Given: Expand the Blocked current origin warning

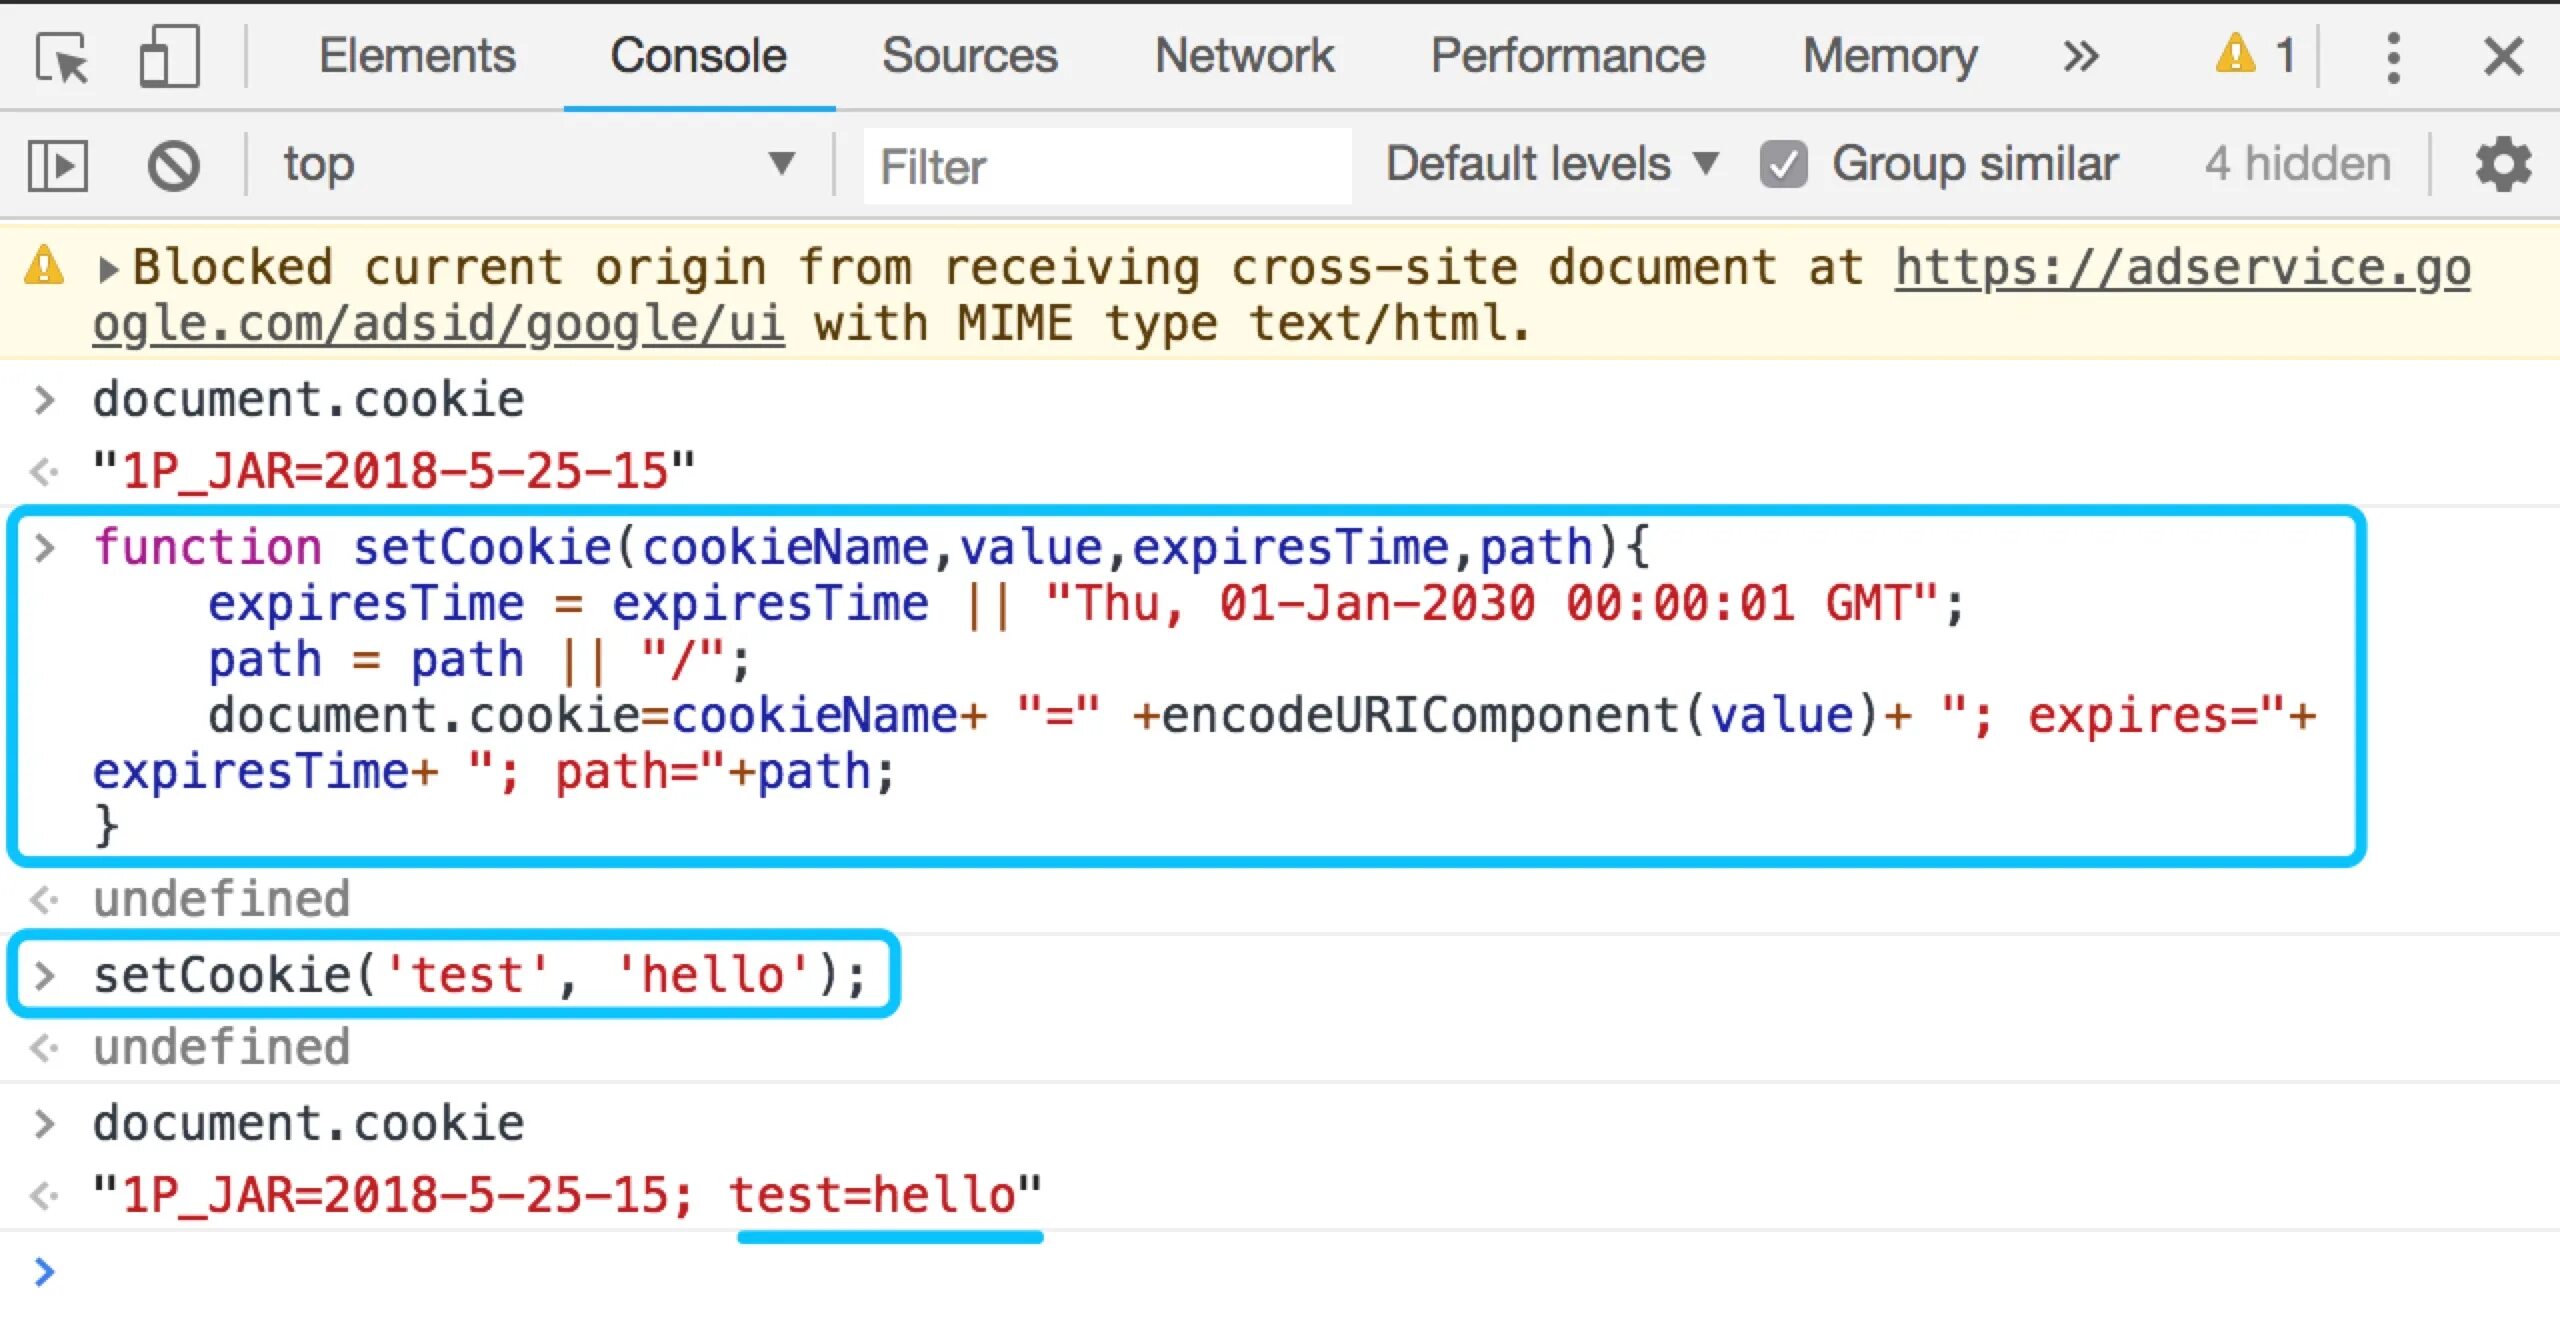Looking at the screenshot, I should click(x=108, y=269).
